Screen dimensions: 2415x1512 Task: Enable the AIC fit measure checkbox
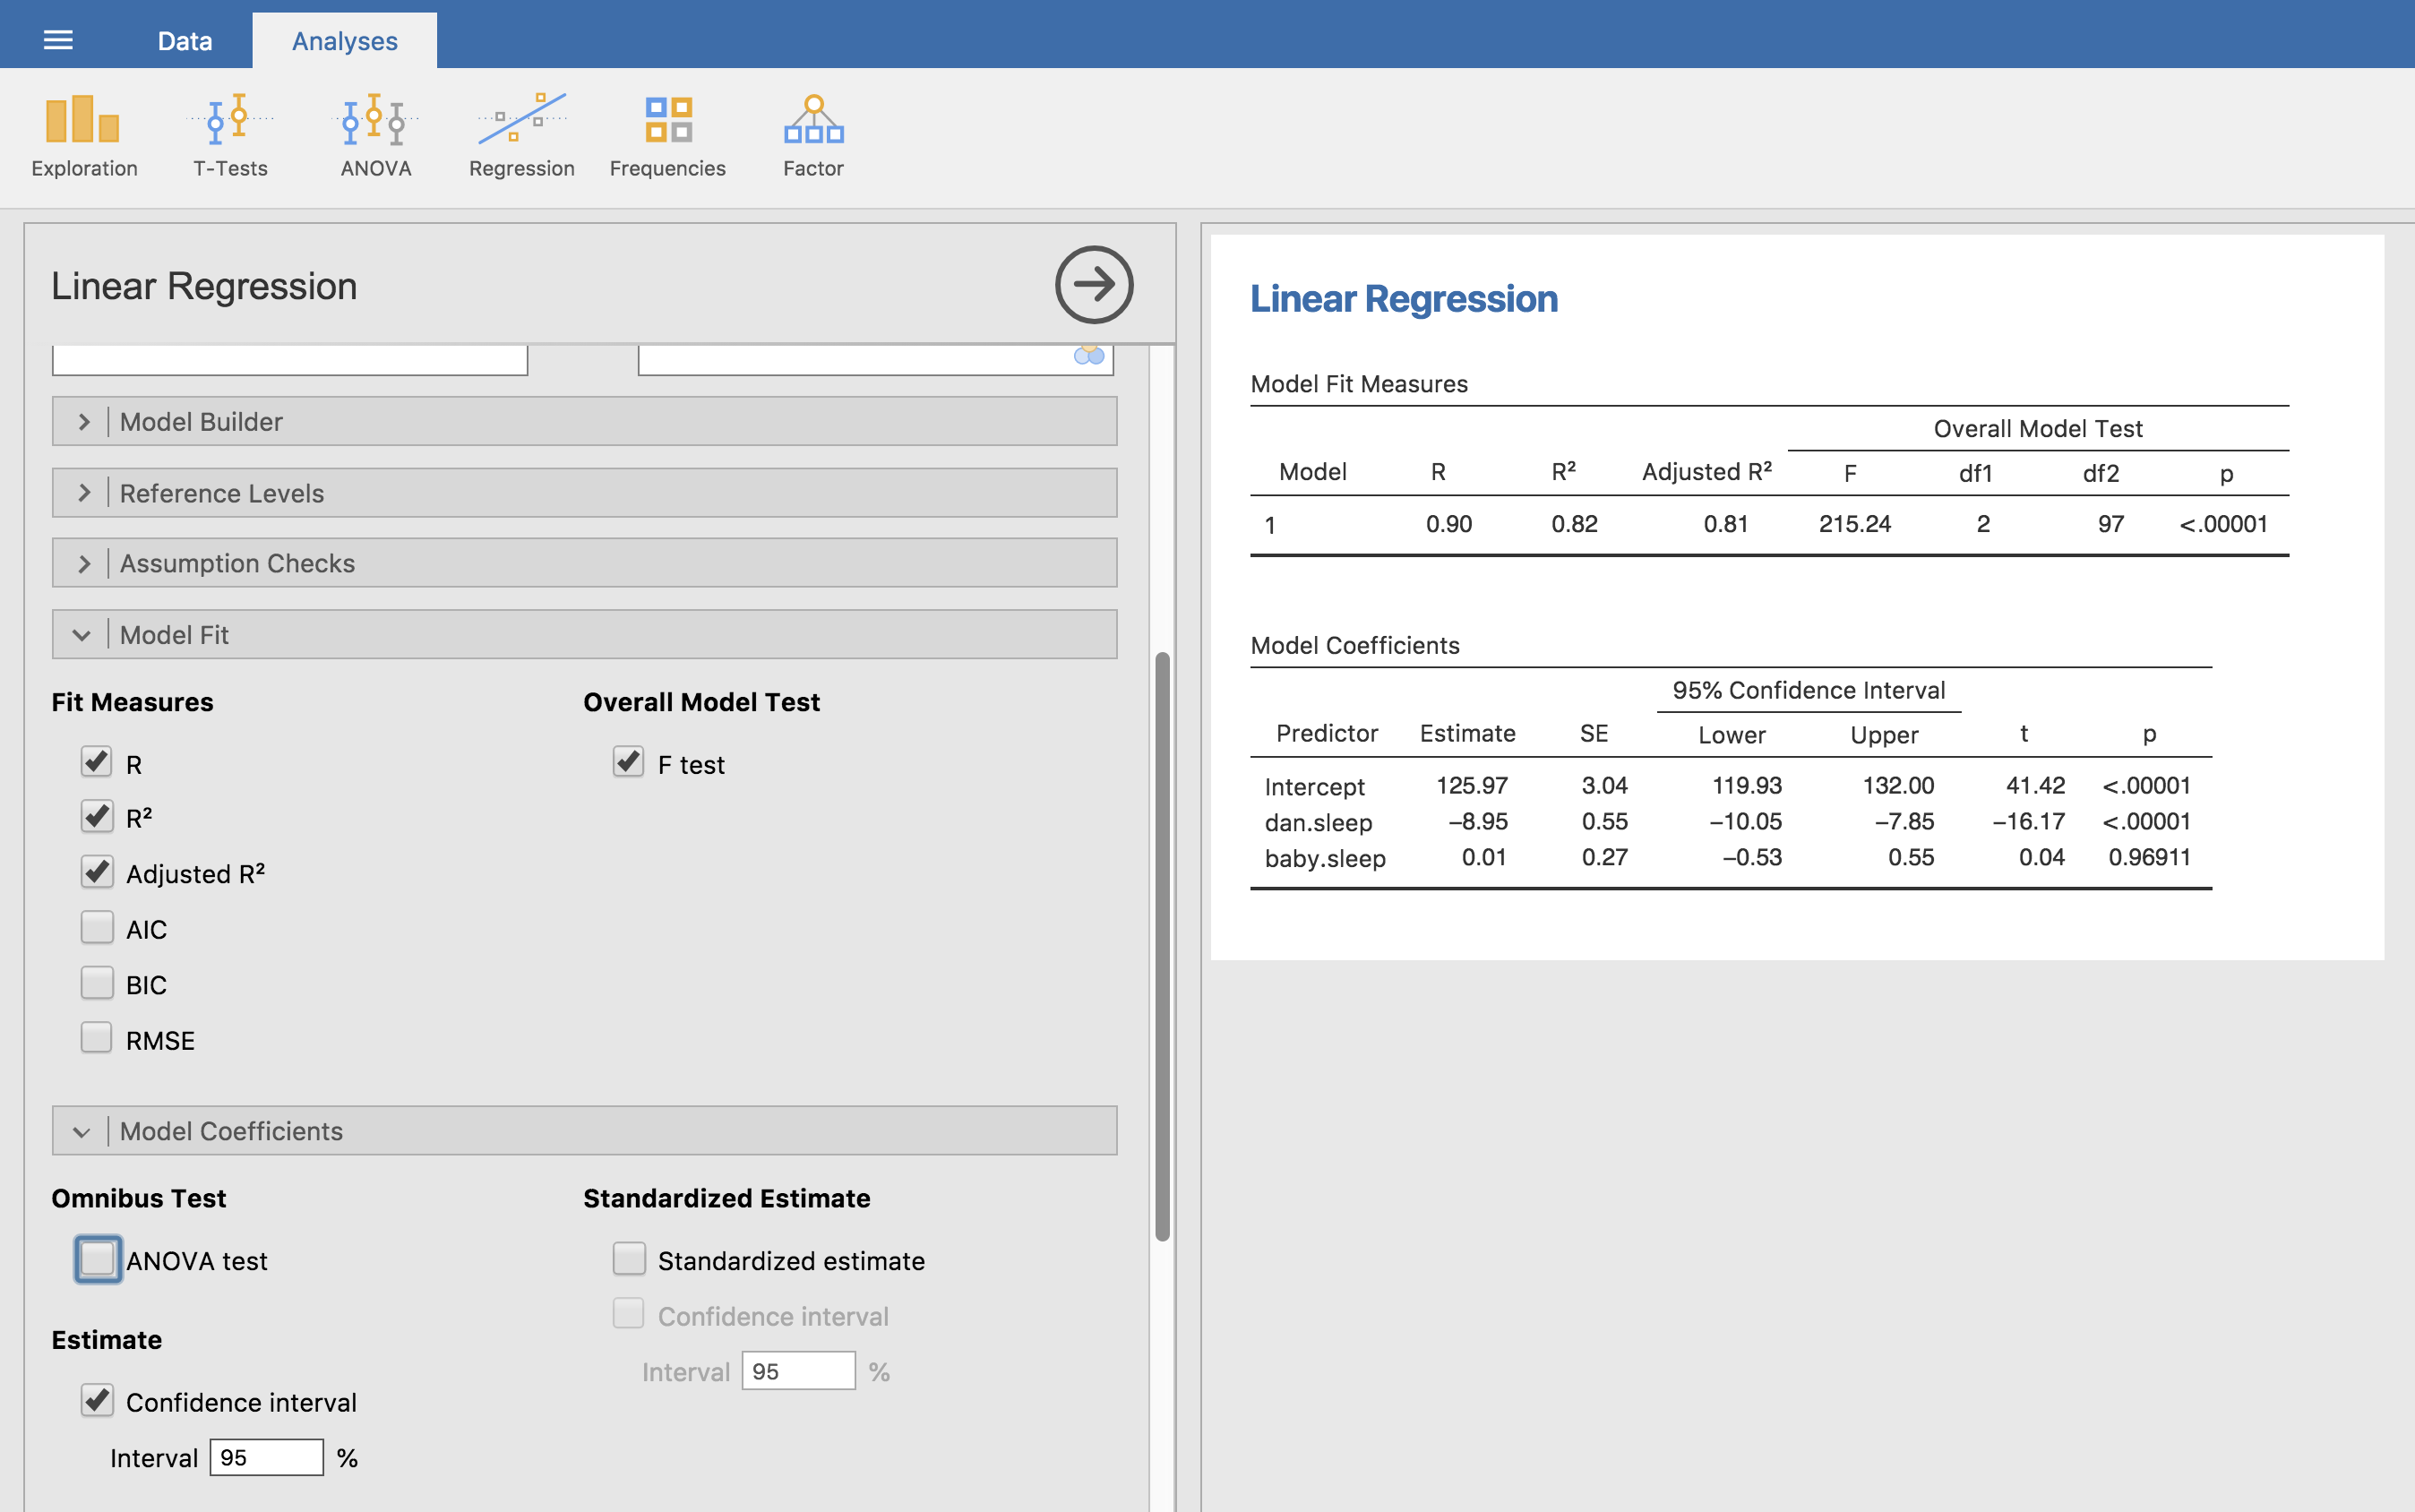[x=98, y=929]
